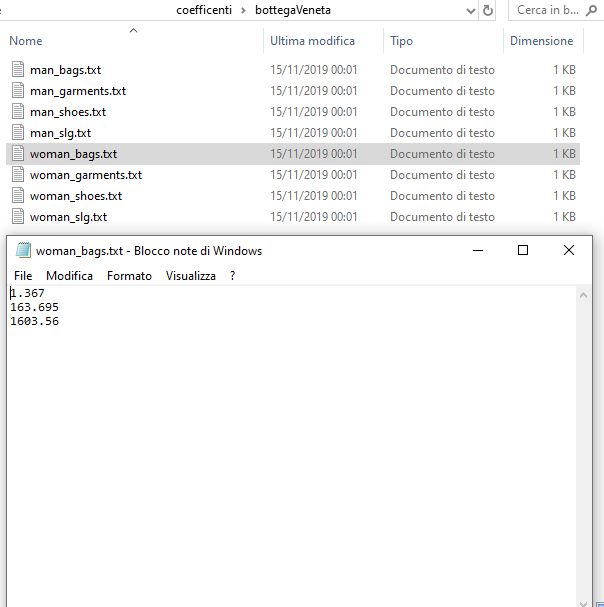Open the Visualizza menu
This screenshot has width=604, height=607.
click(x=190, y=276)
